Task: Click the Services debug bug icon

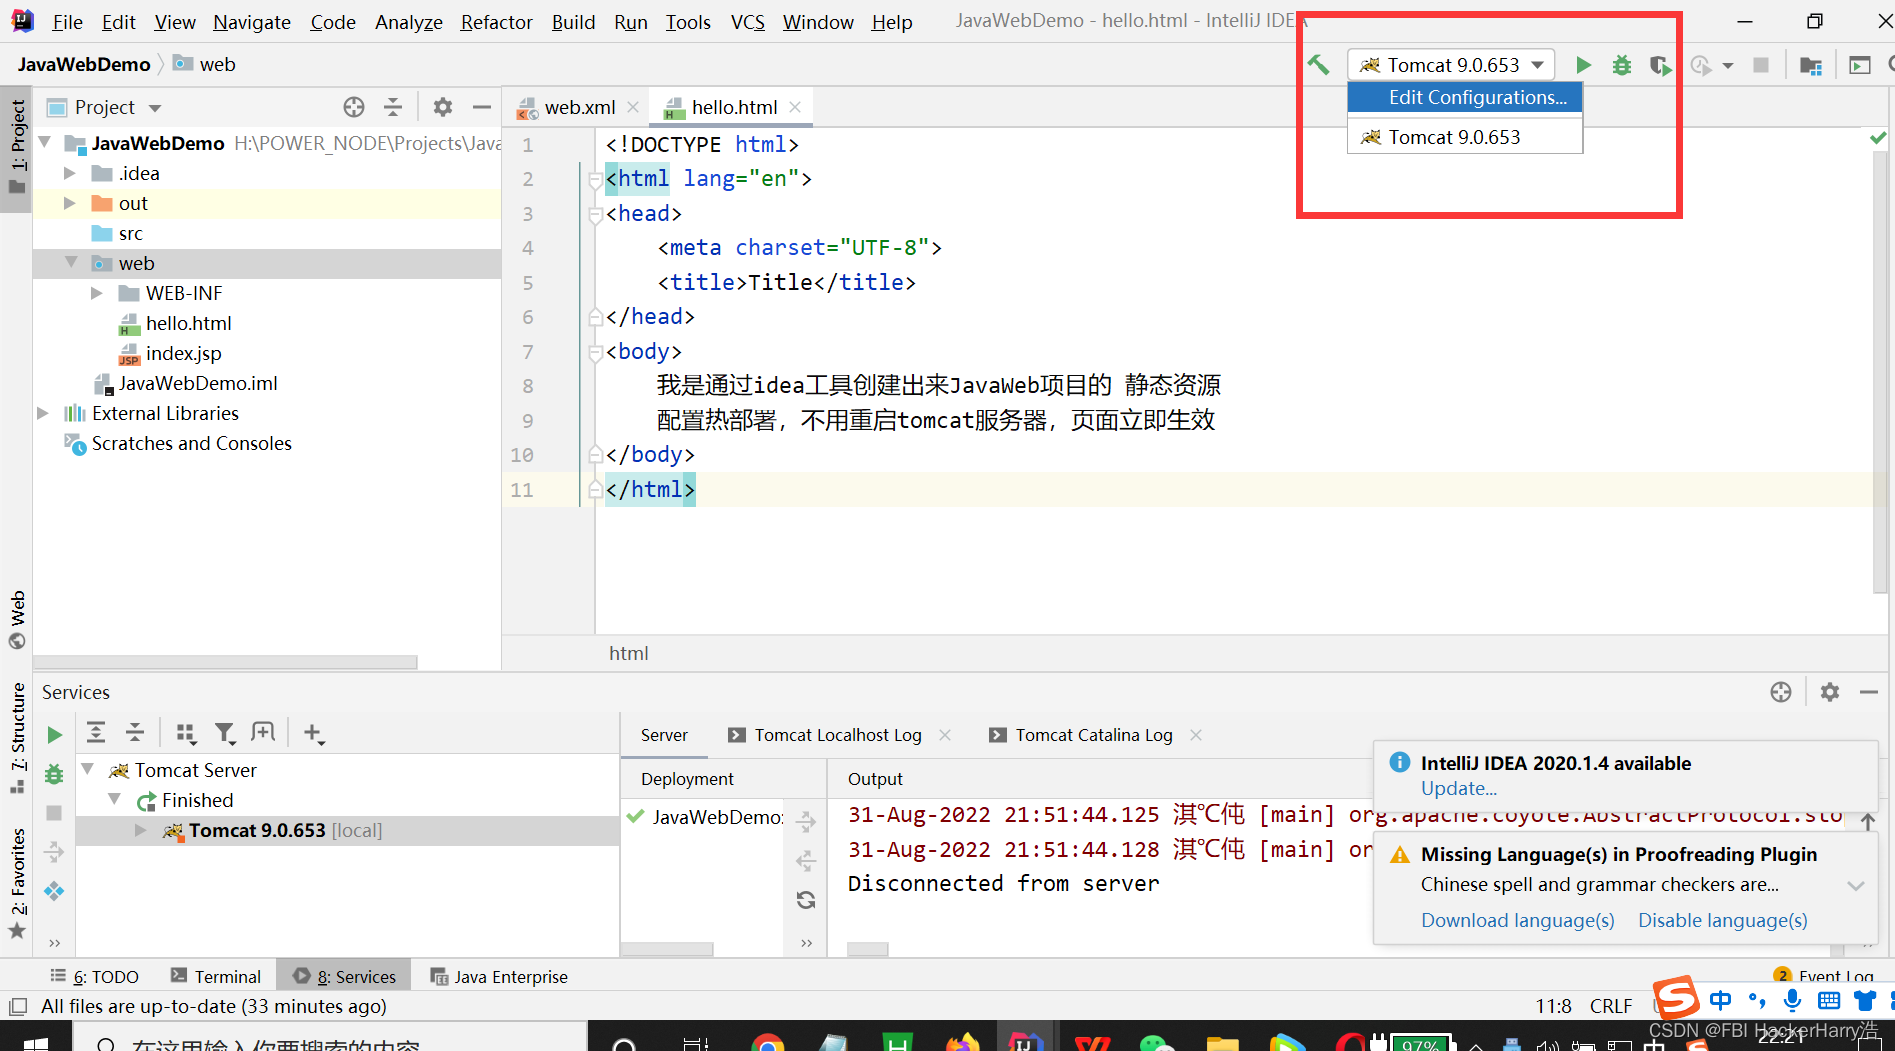Action: tap(54, 773)
